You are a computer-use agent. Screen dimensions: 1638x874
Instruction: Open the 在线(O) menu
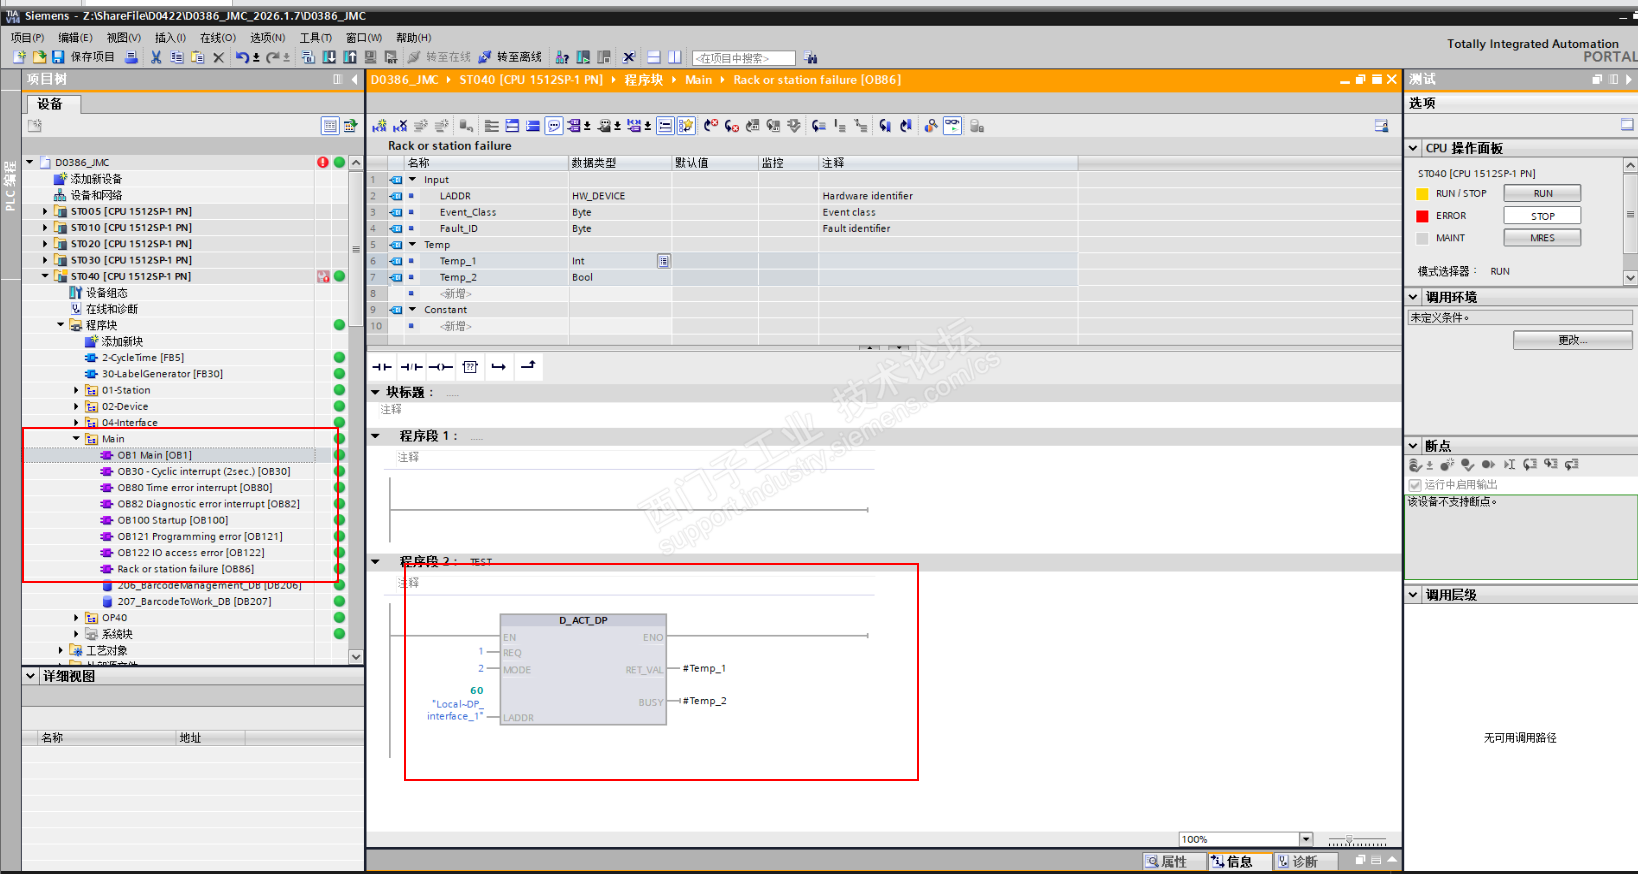pyautogui.click(x=218, y=38)
